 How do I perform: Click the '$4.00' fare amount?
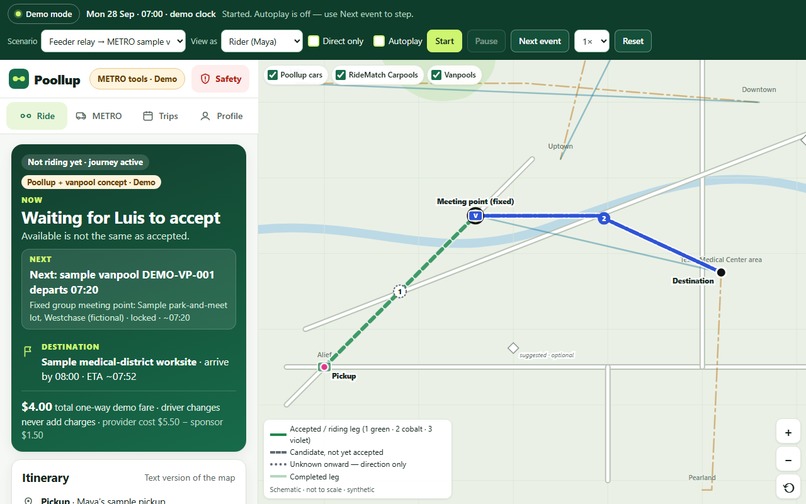tap(36, 407)
